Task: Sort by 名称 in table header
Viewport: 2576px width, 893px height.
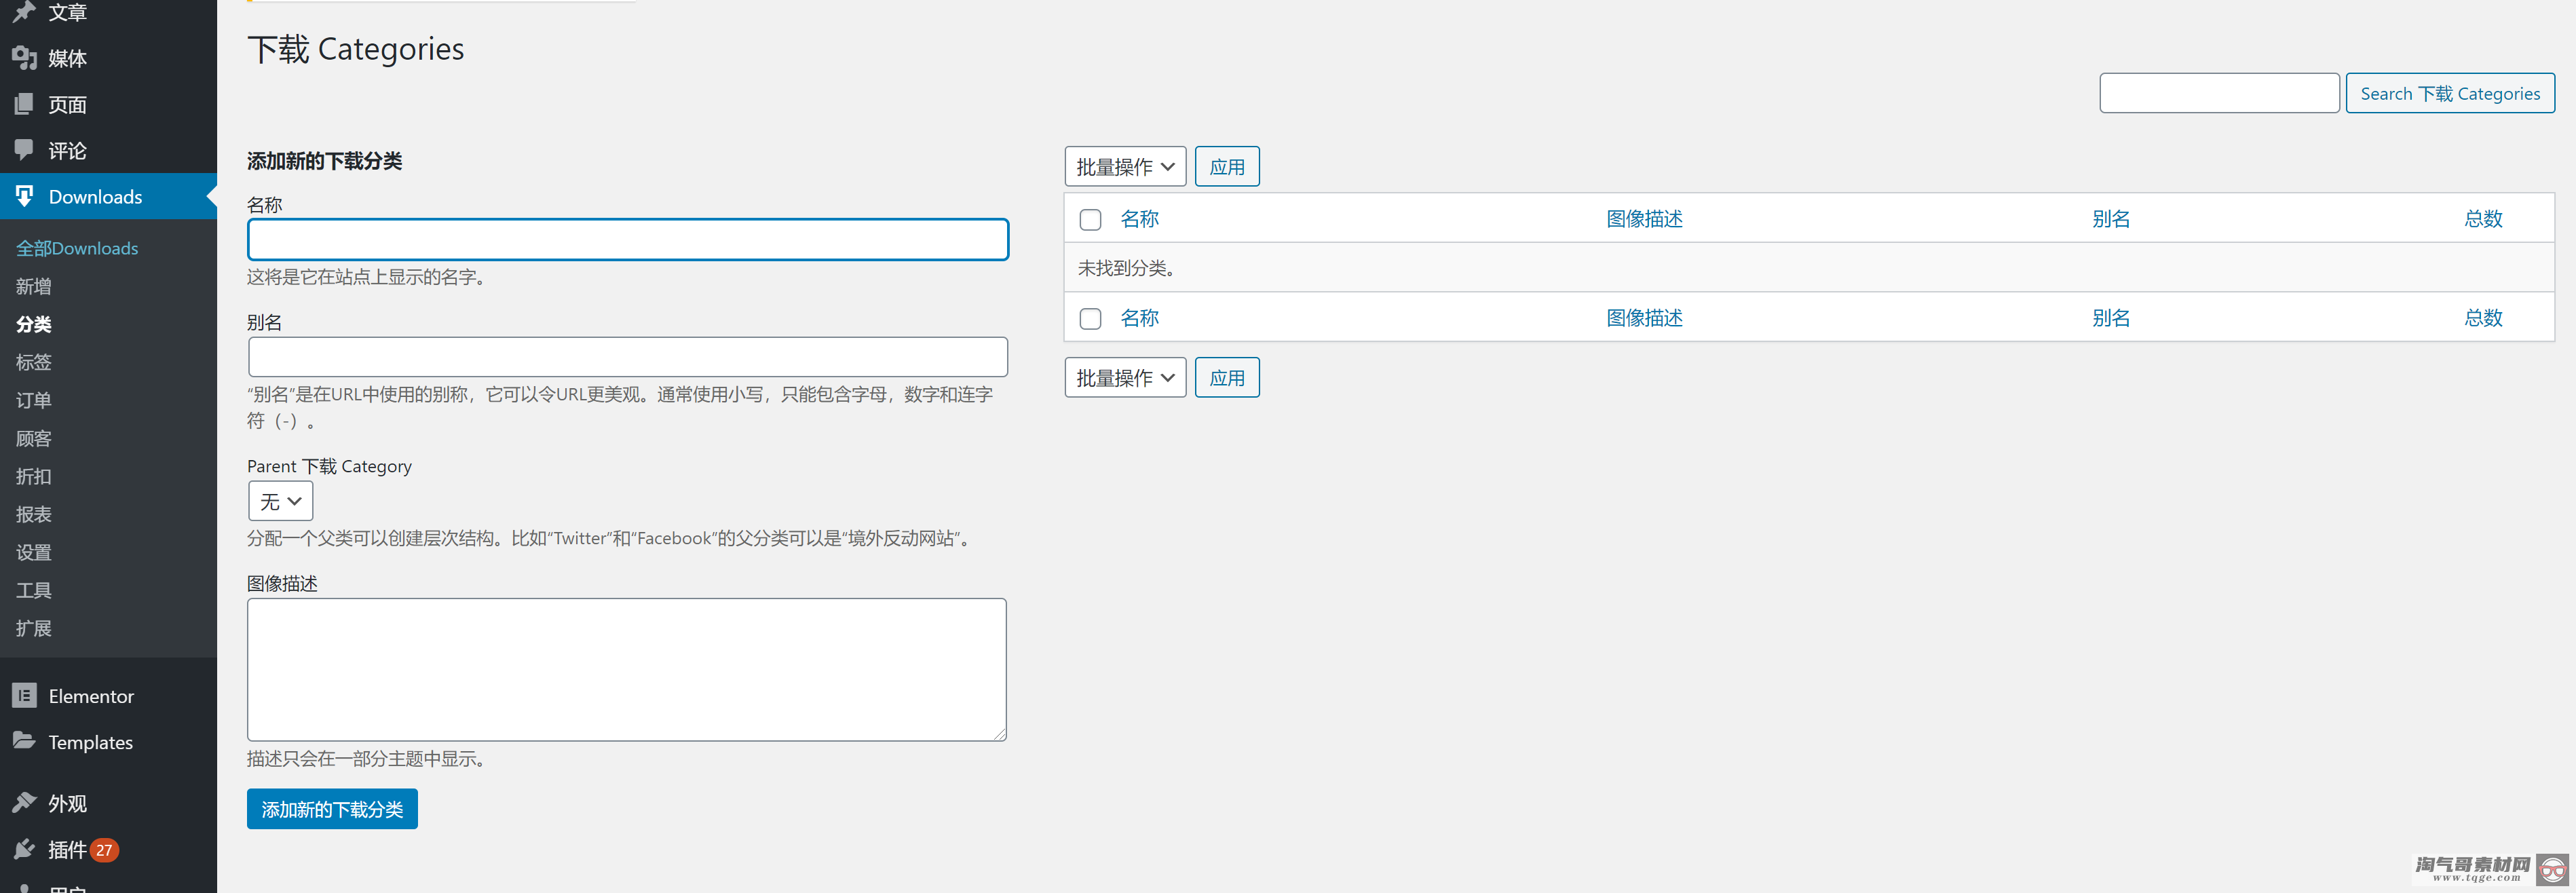Action: coord(1139,219)
